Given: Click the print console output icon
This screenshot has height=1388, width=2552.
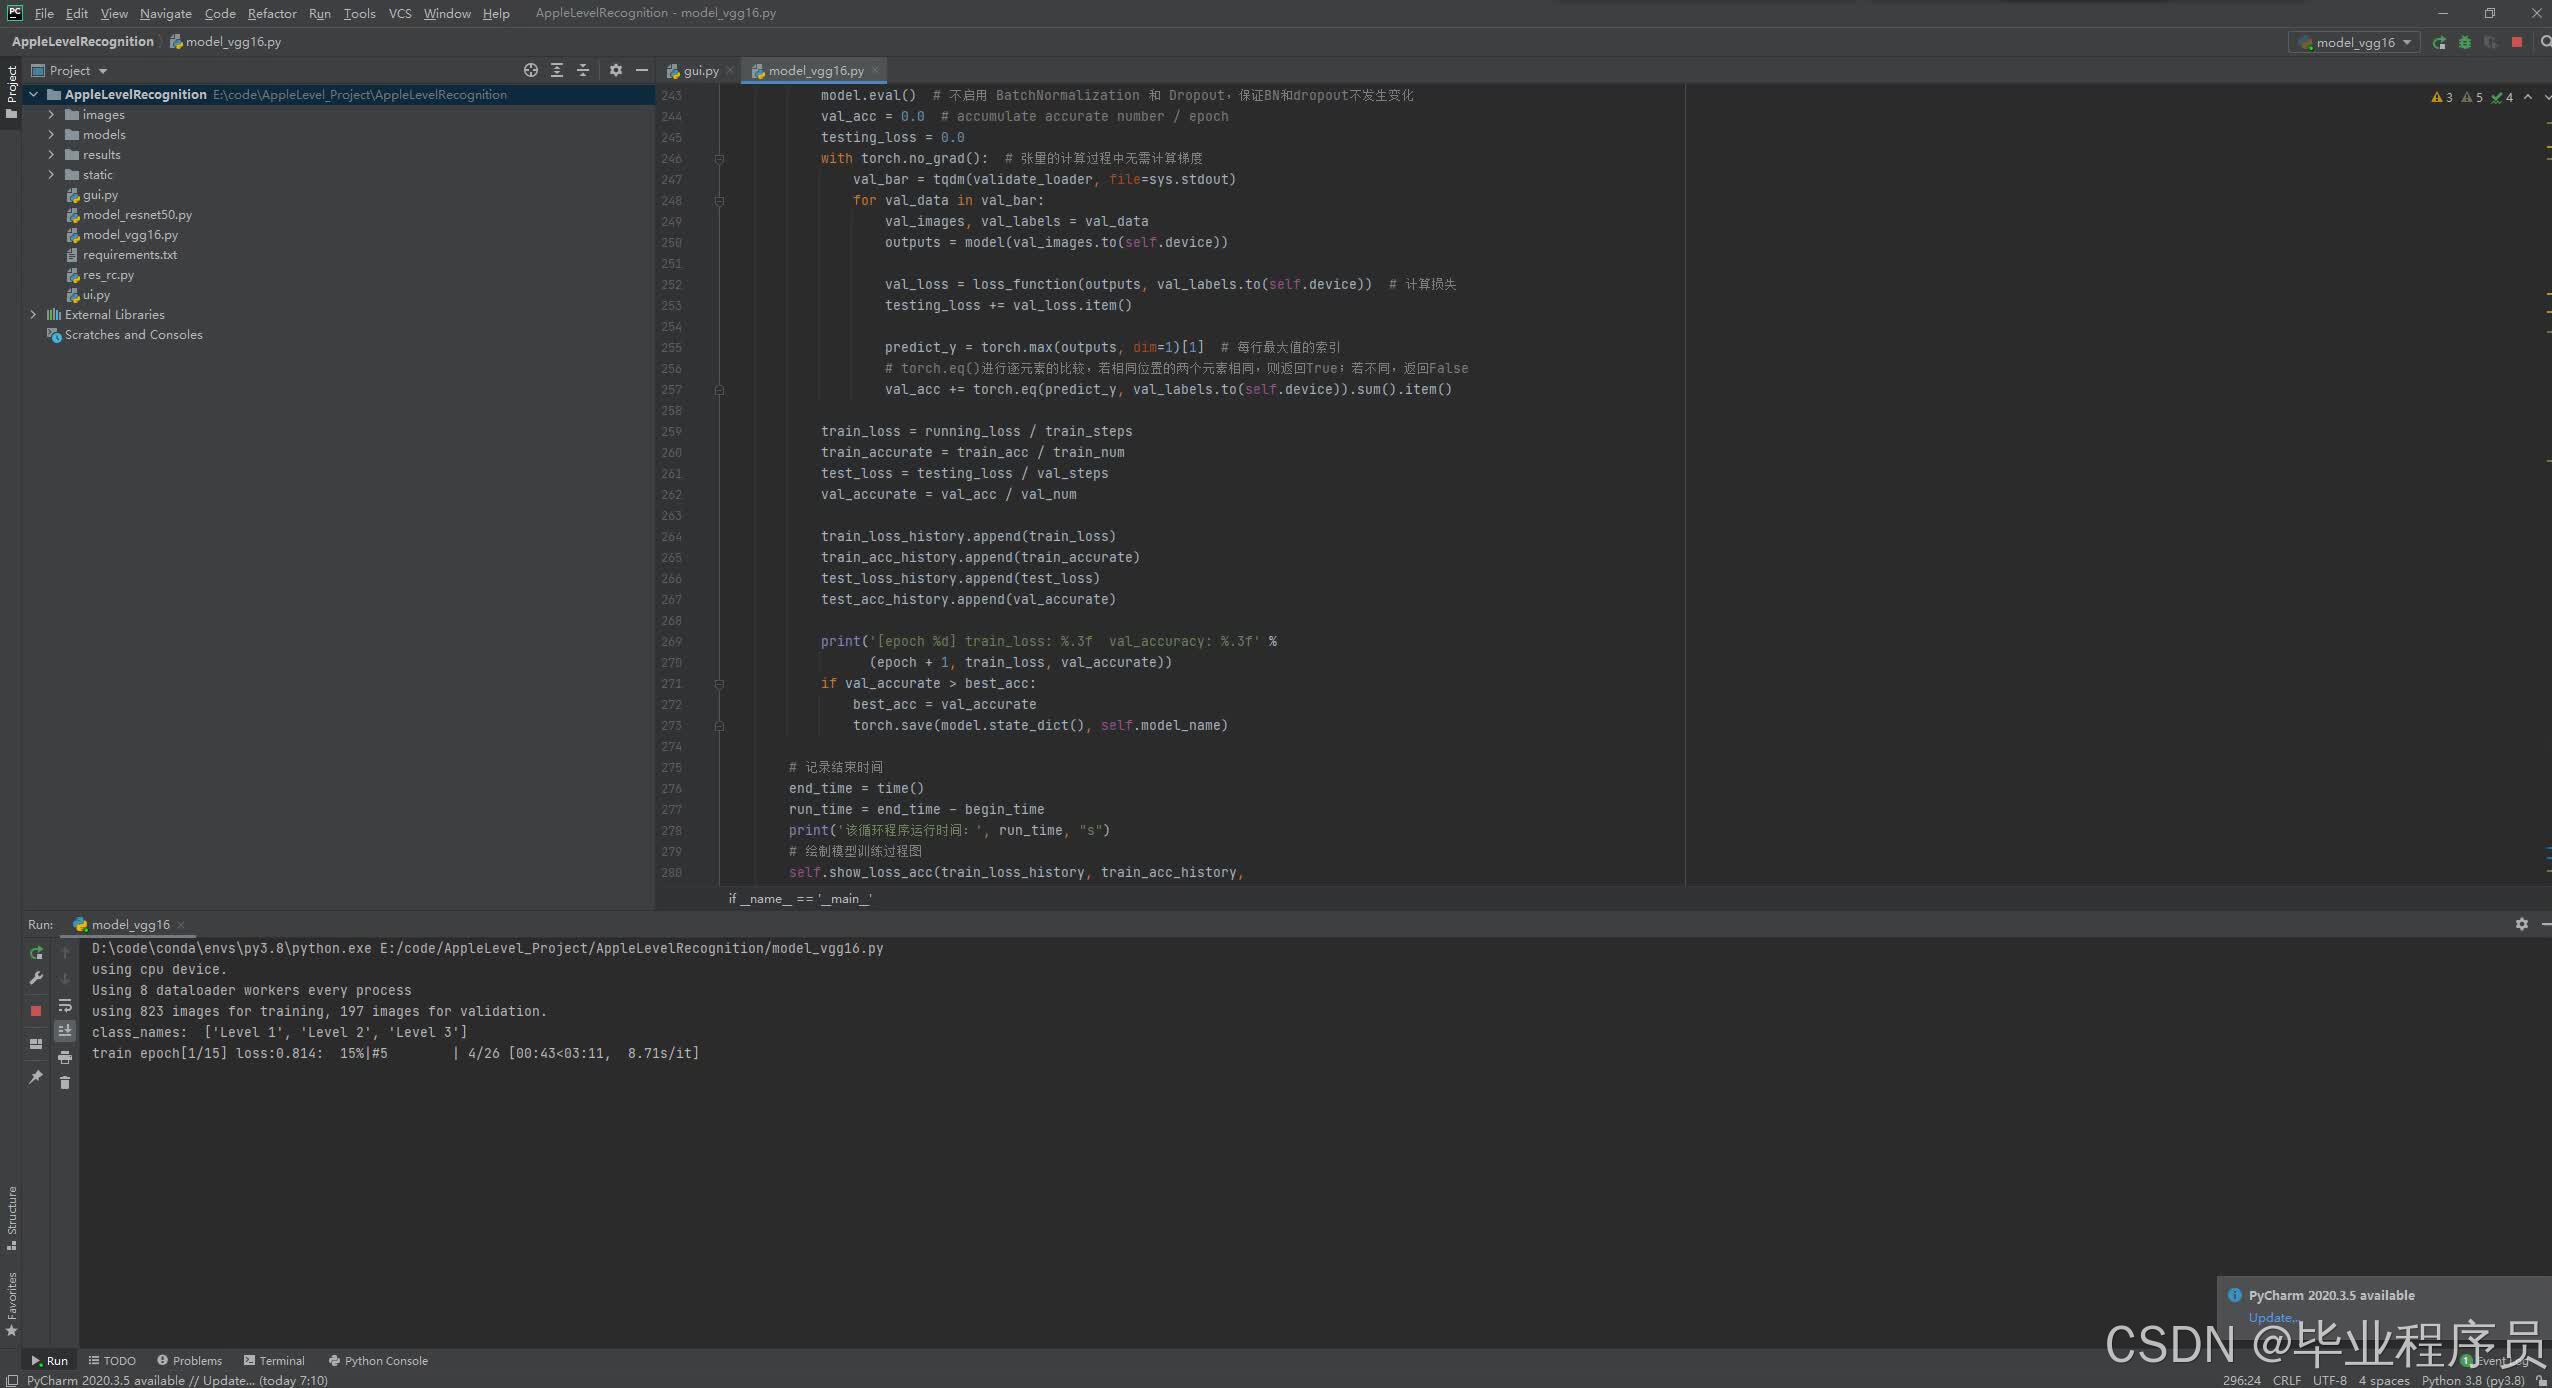Looking at the screenshot, I should (65, 1057).
